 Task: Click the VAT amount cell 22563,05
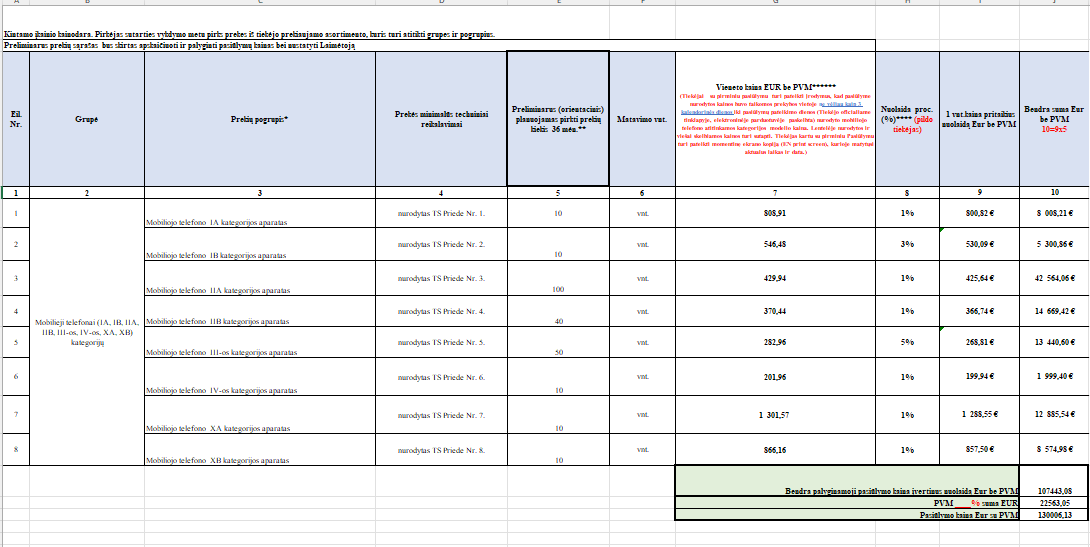[1054, 504]
